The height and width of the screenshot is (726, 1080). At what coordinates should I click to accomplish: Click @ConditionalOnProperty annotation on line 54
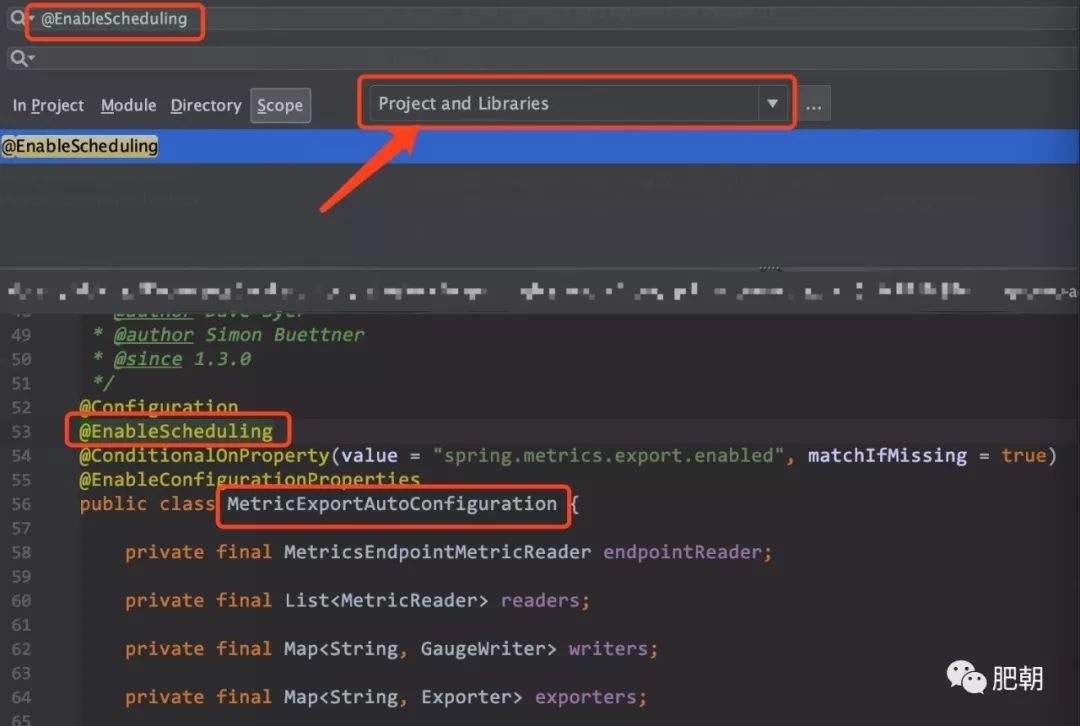[x=205, y=455]
